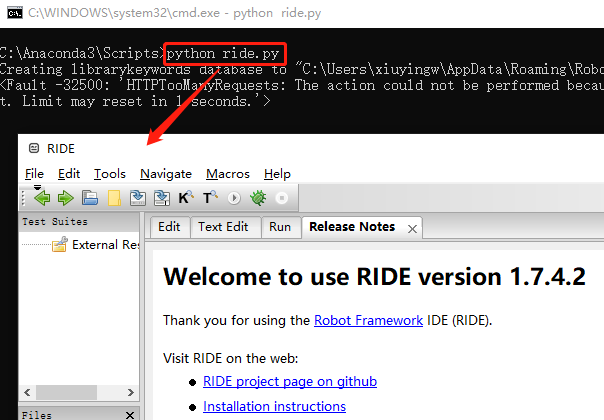This screenshot has width=604, height=420.
Task: Open the Installation instructions link
Action: coord(274,407)
